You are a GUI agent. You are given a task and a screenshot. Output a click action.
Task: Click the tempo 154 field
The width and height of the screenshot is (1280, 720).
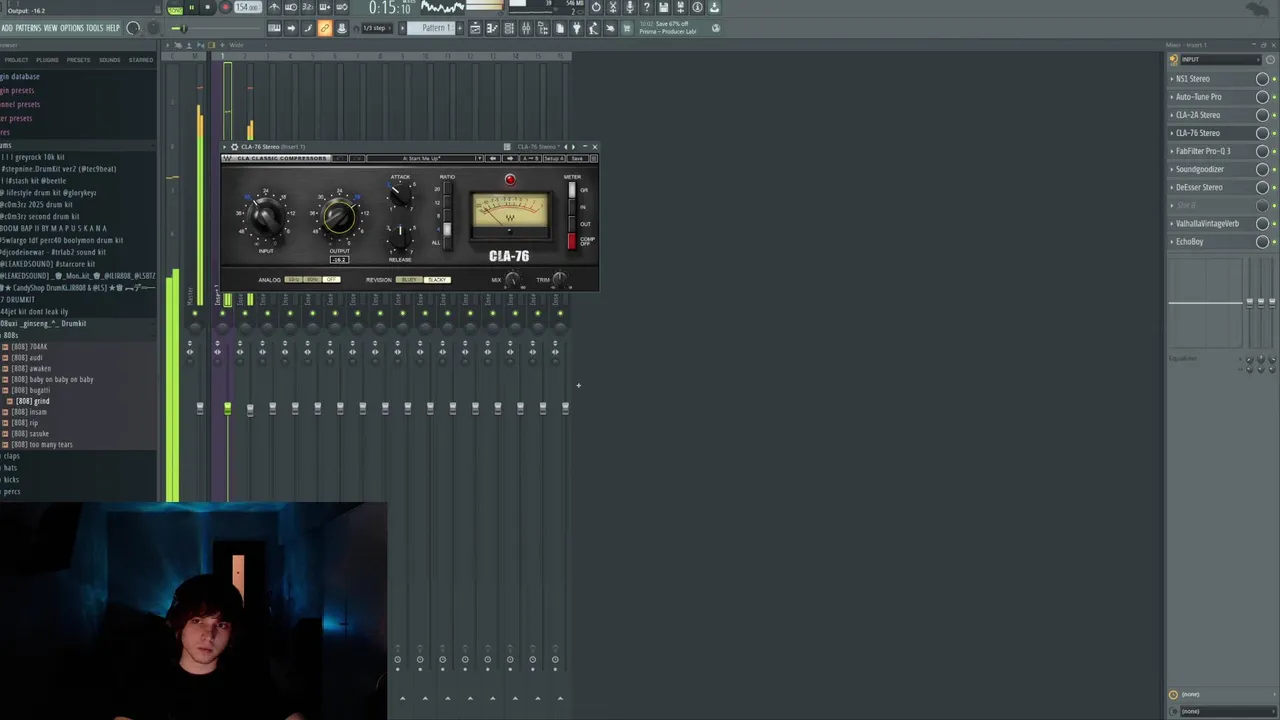pyautogui.click(x=247, y=7)
